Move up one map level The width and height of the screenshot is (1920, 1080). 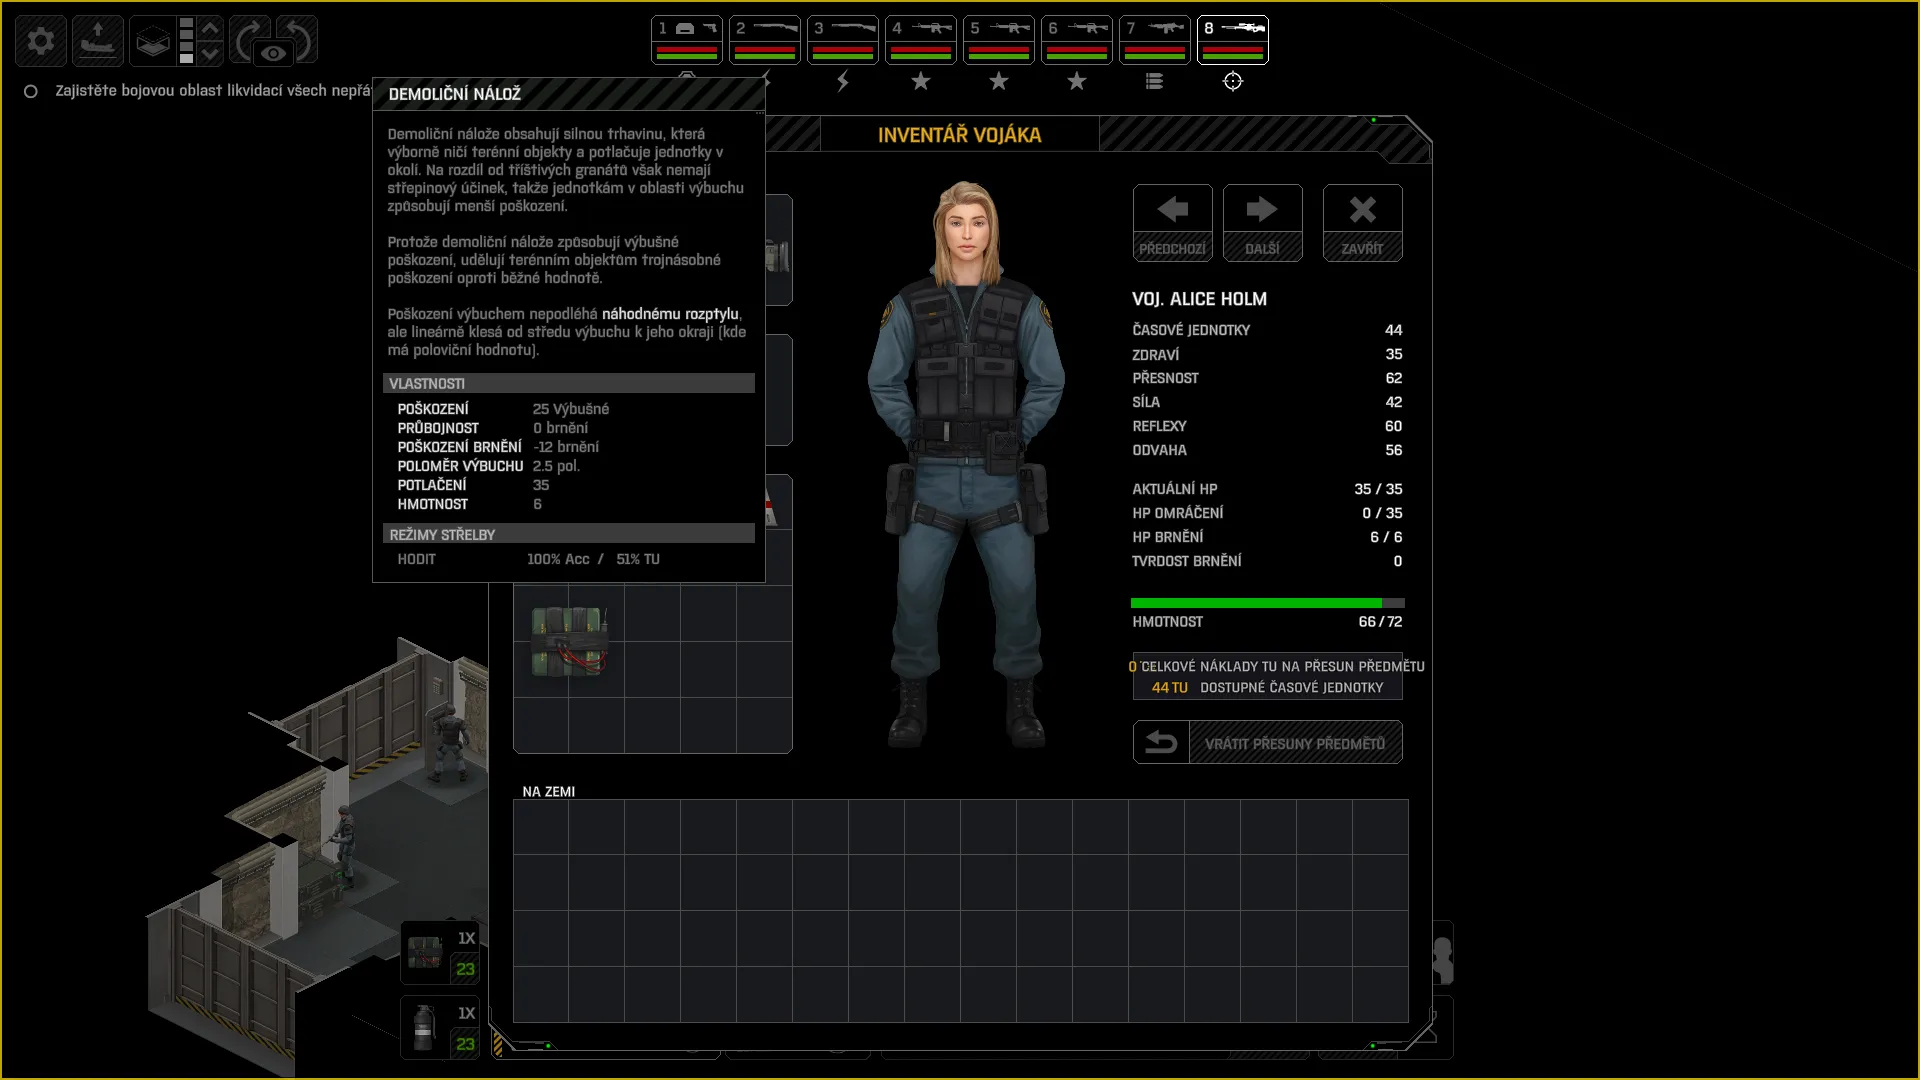210,28
